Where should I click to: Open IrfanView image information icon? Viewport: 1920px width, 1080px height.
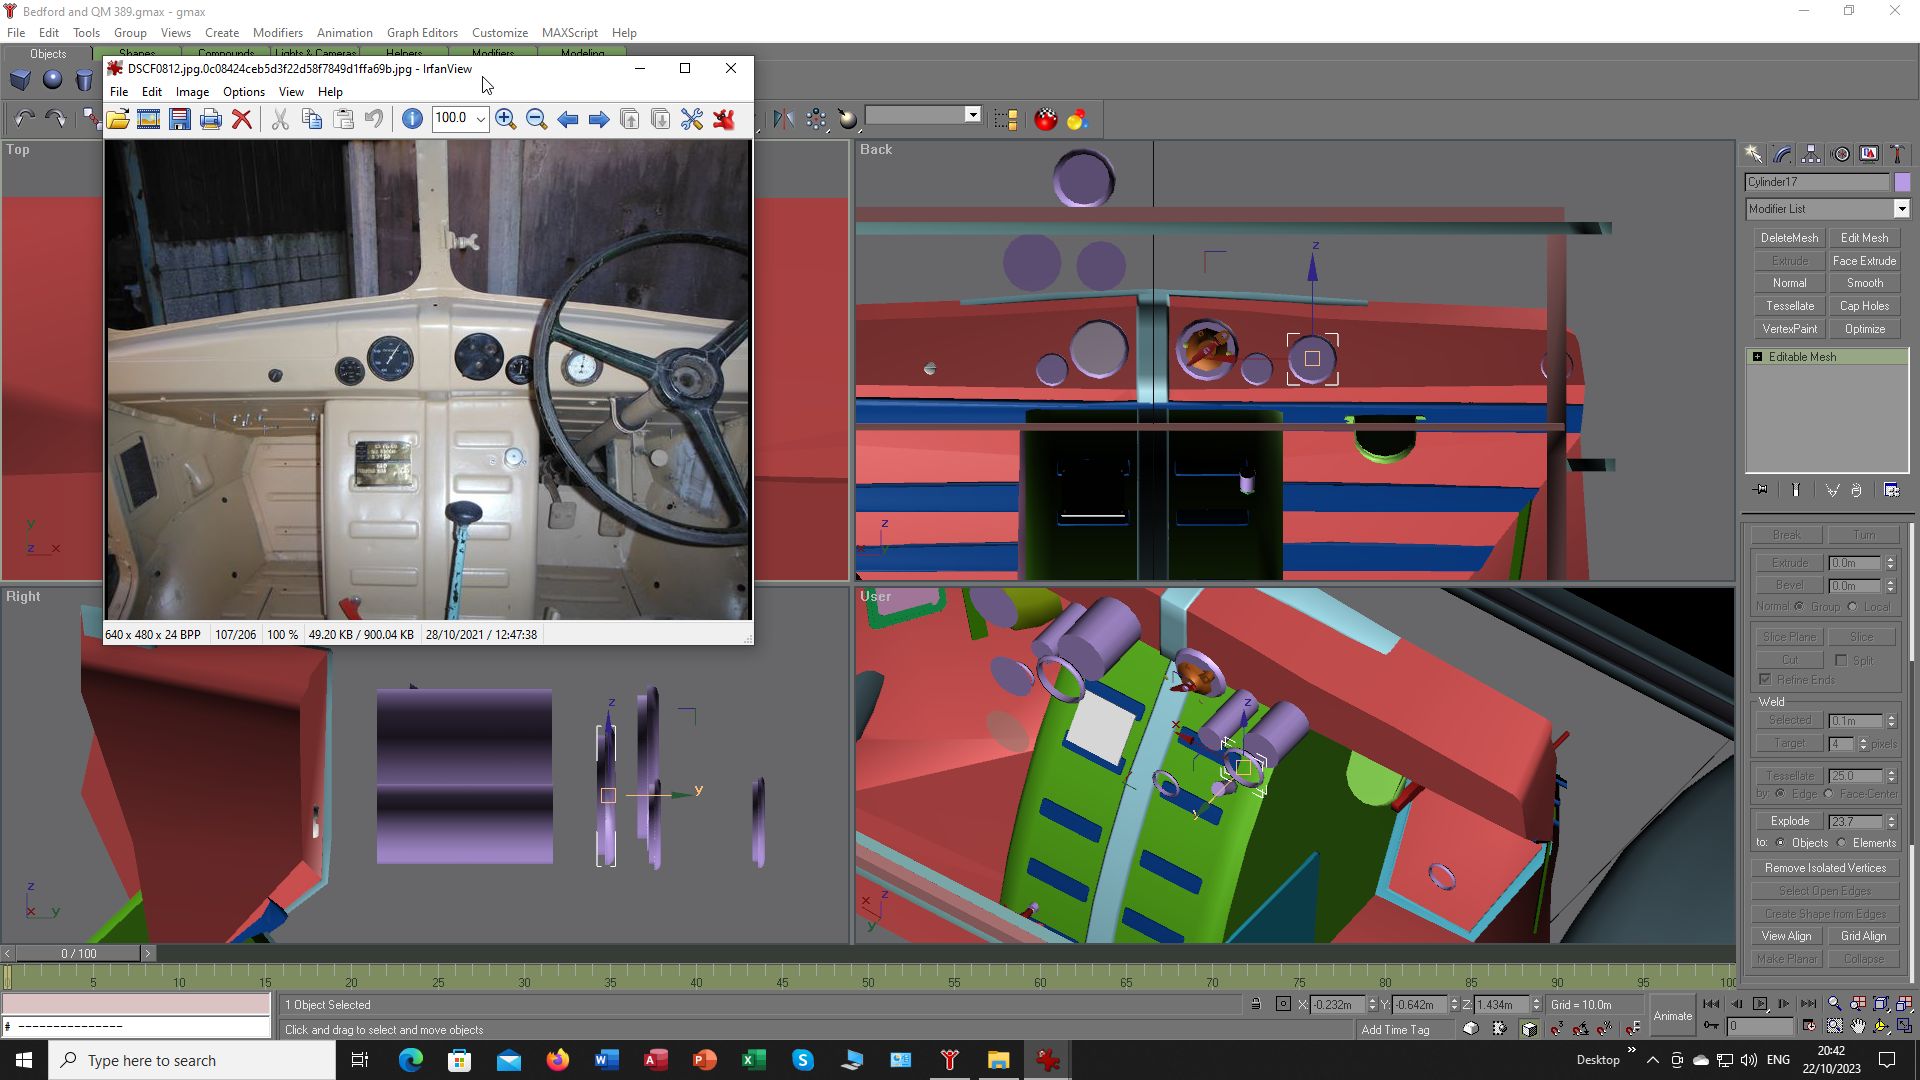click(x=412, y=119)
